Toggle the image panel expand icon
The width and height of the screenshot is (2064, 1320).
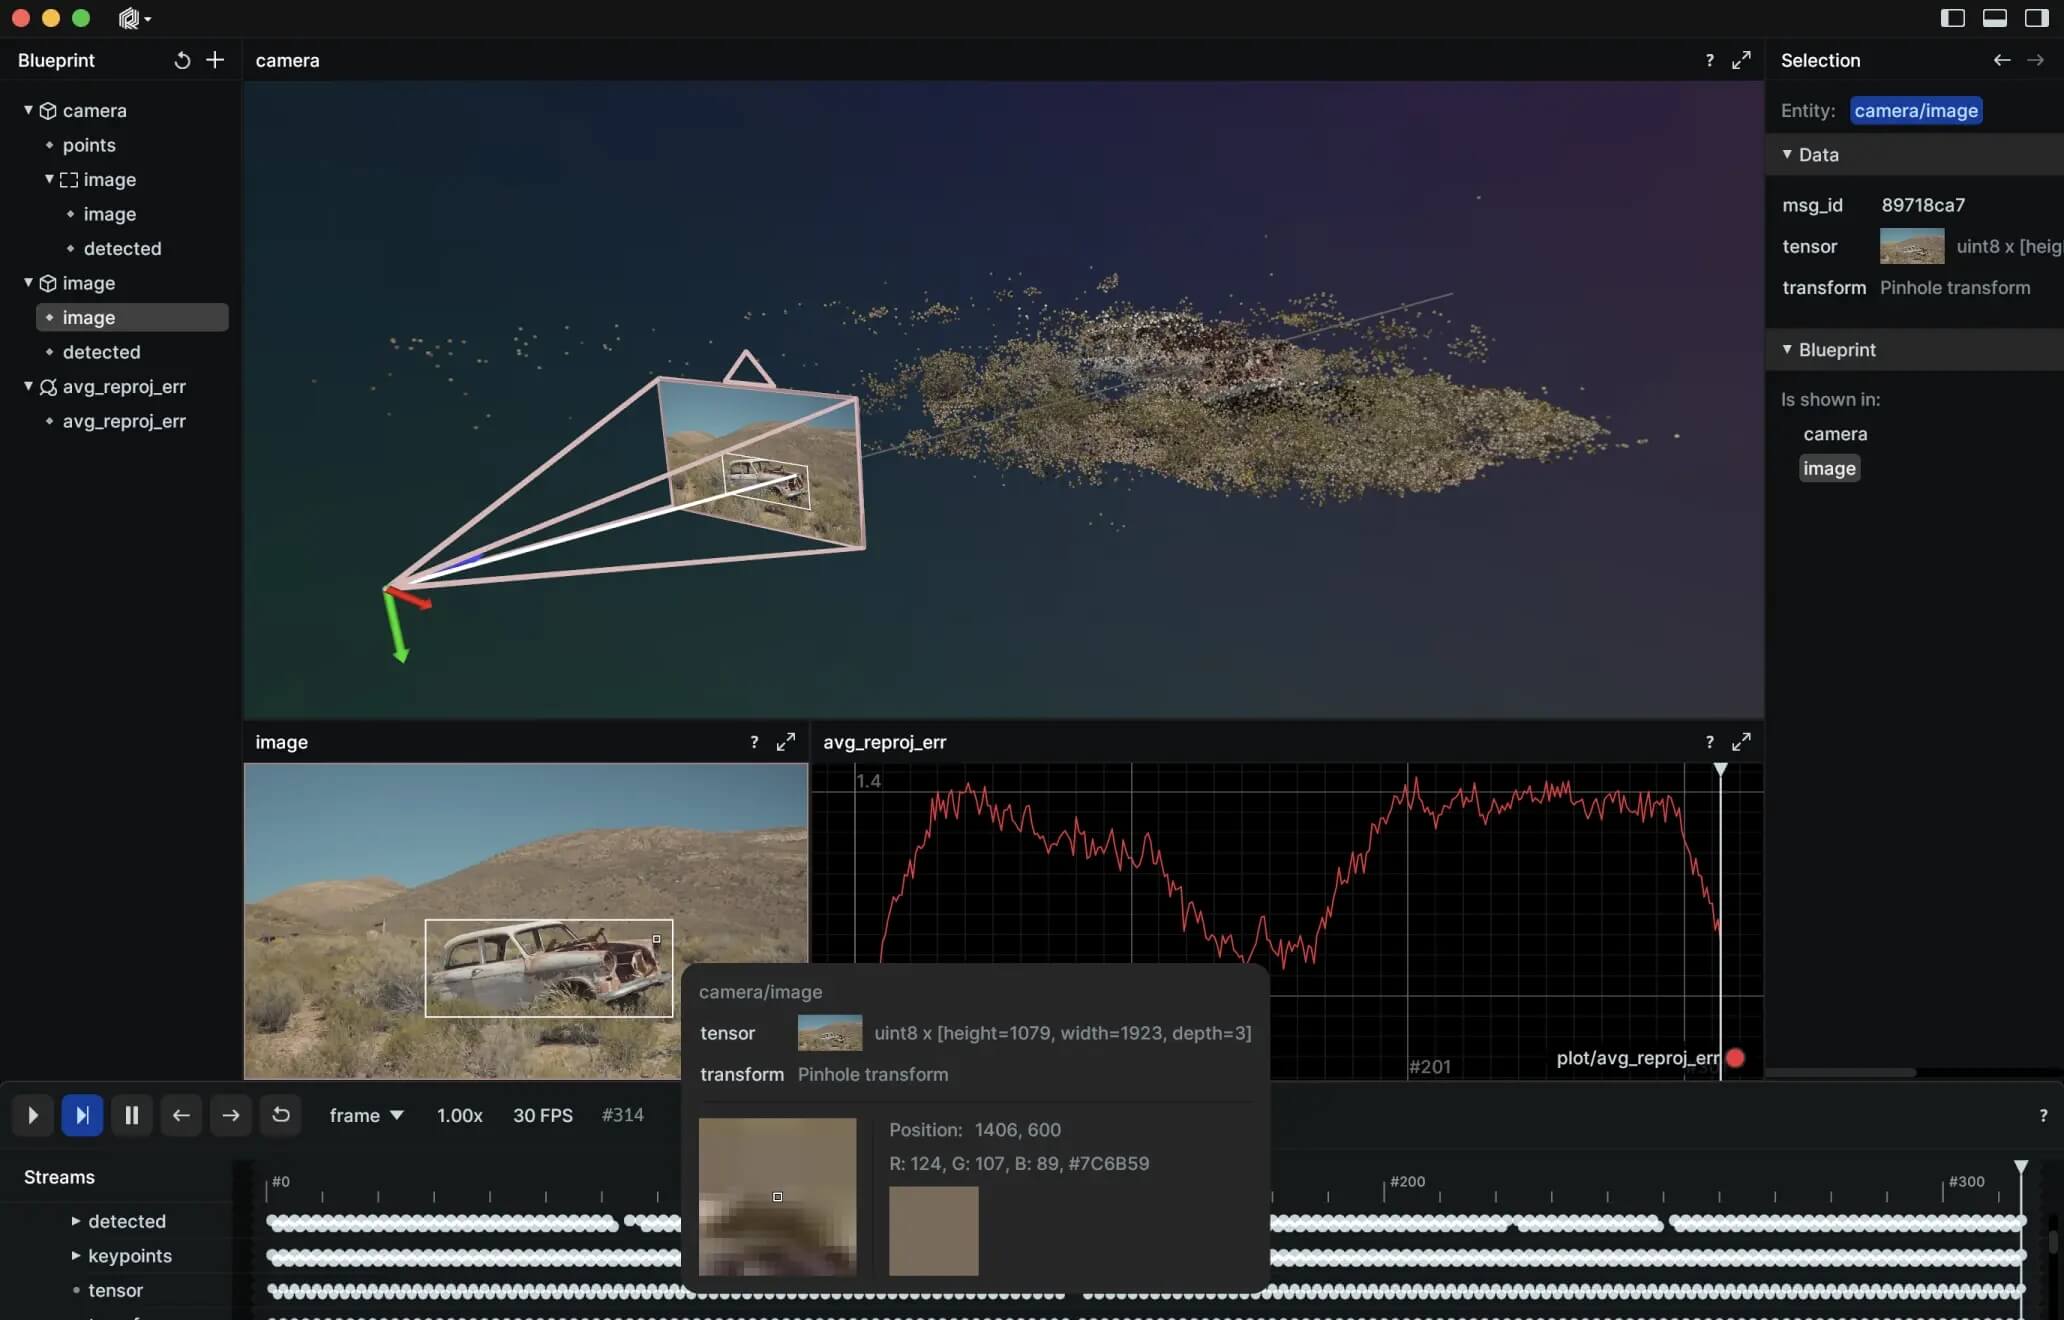point(788,742)
